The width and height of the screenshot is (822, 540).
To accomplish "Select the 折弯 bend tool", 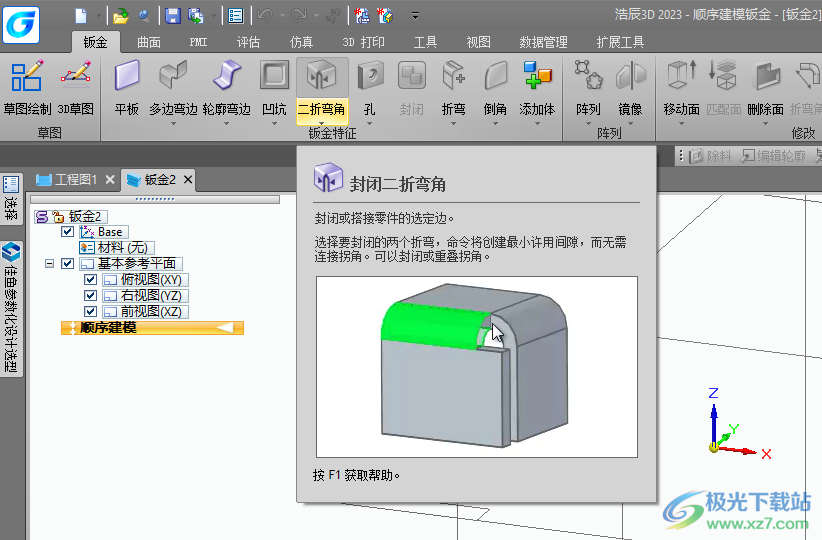I will coord(453,88).
